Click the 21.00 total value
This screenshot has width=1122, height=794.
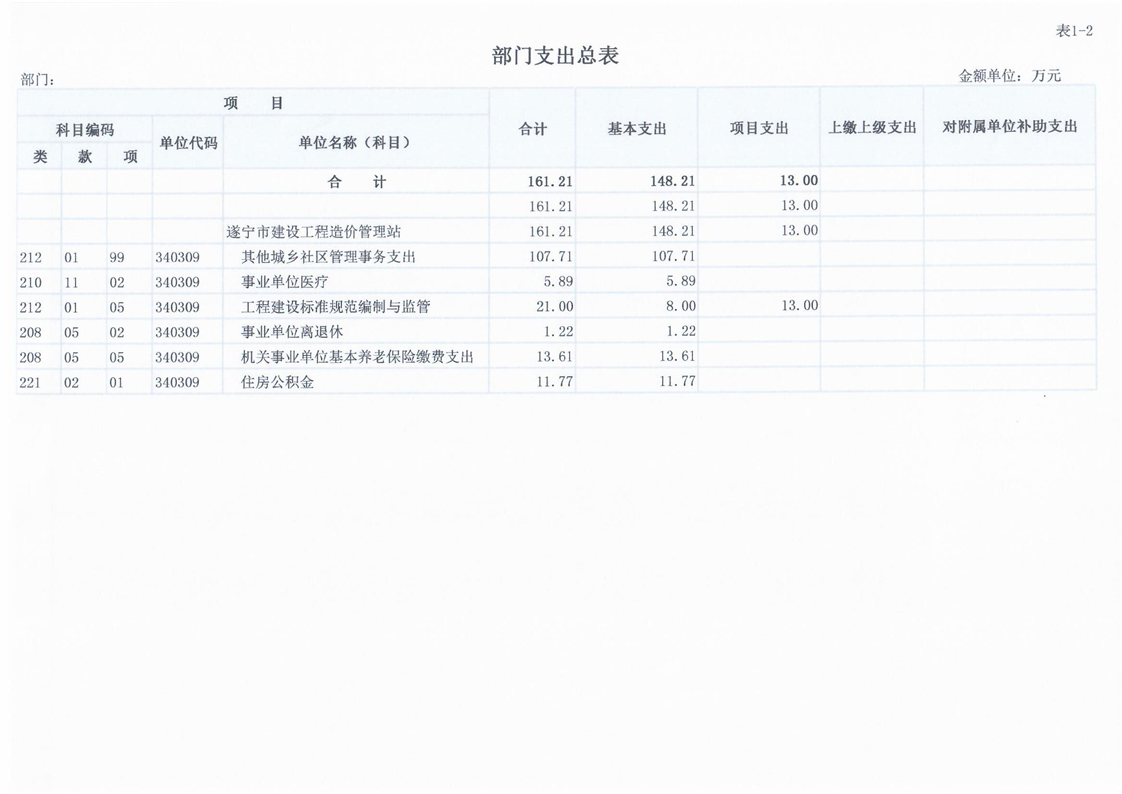click(x=550, y=307)
